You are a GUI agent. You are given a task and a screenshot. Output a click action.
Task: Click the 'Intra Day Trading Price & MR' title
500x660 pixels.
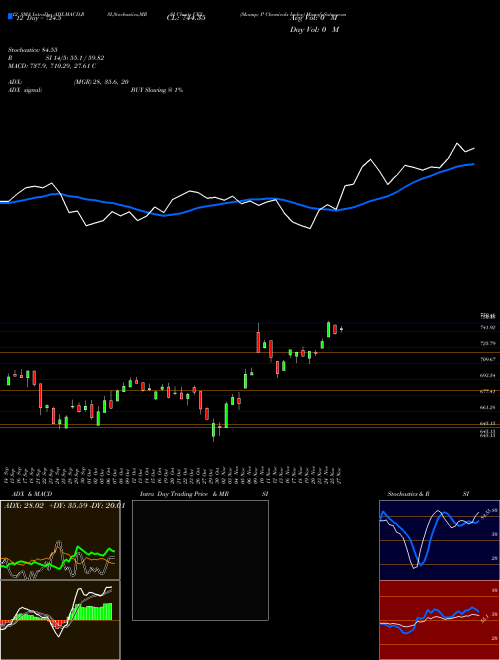pyautogui.click(x=184, y=494)
